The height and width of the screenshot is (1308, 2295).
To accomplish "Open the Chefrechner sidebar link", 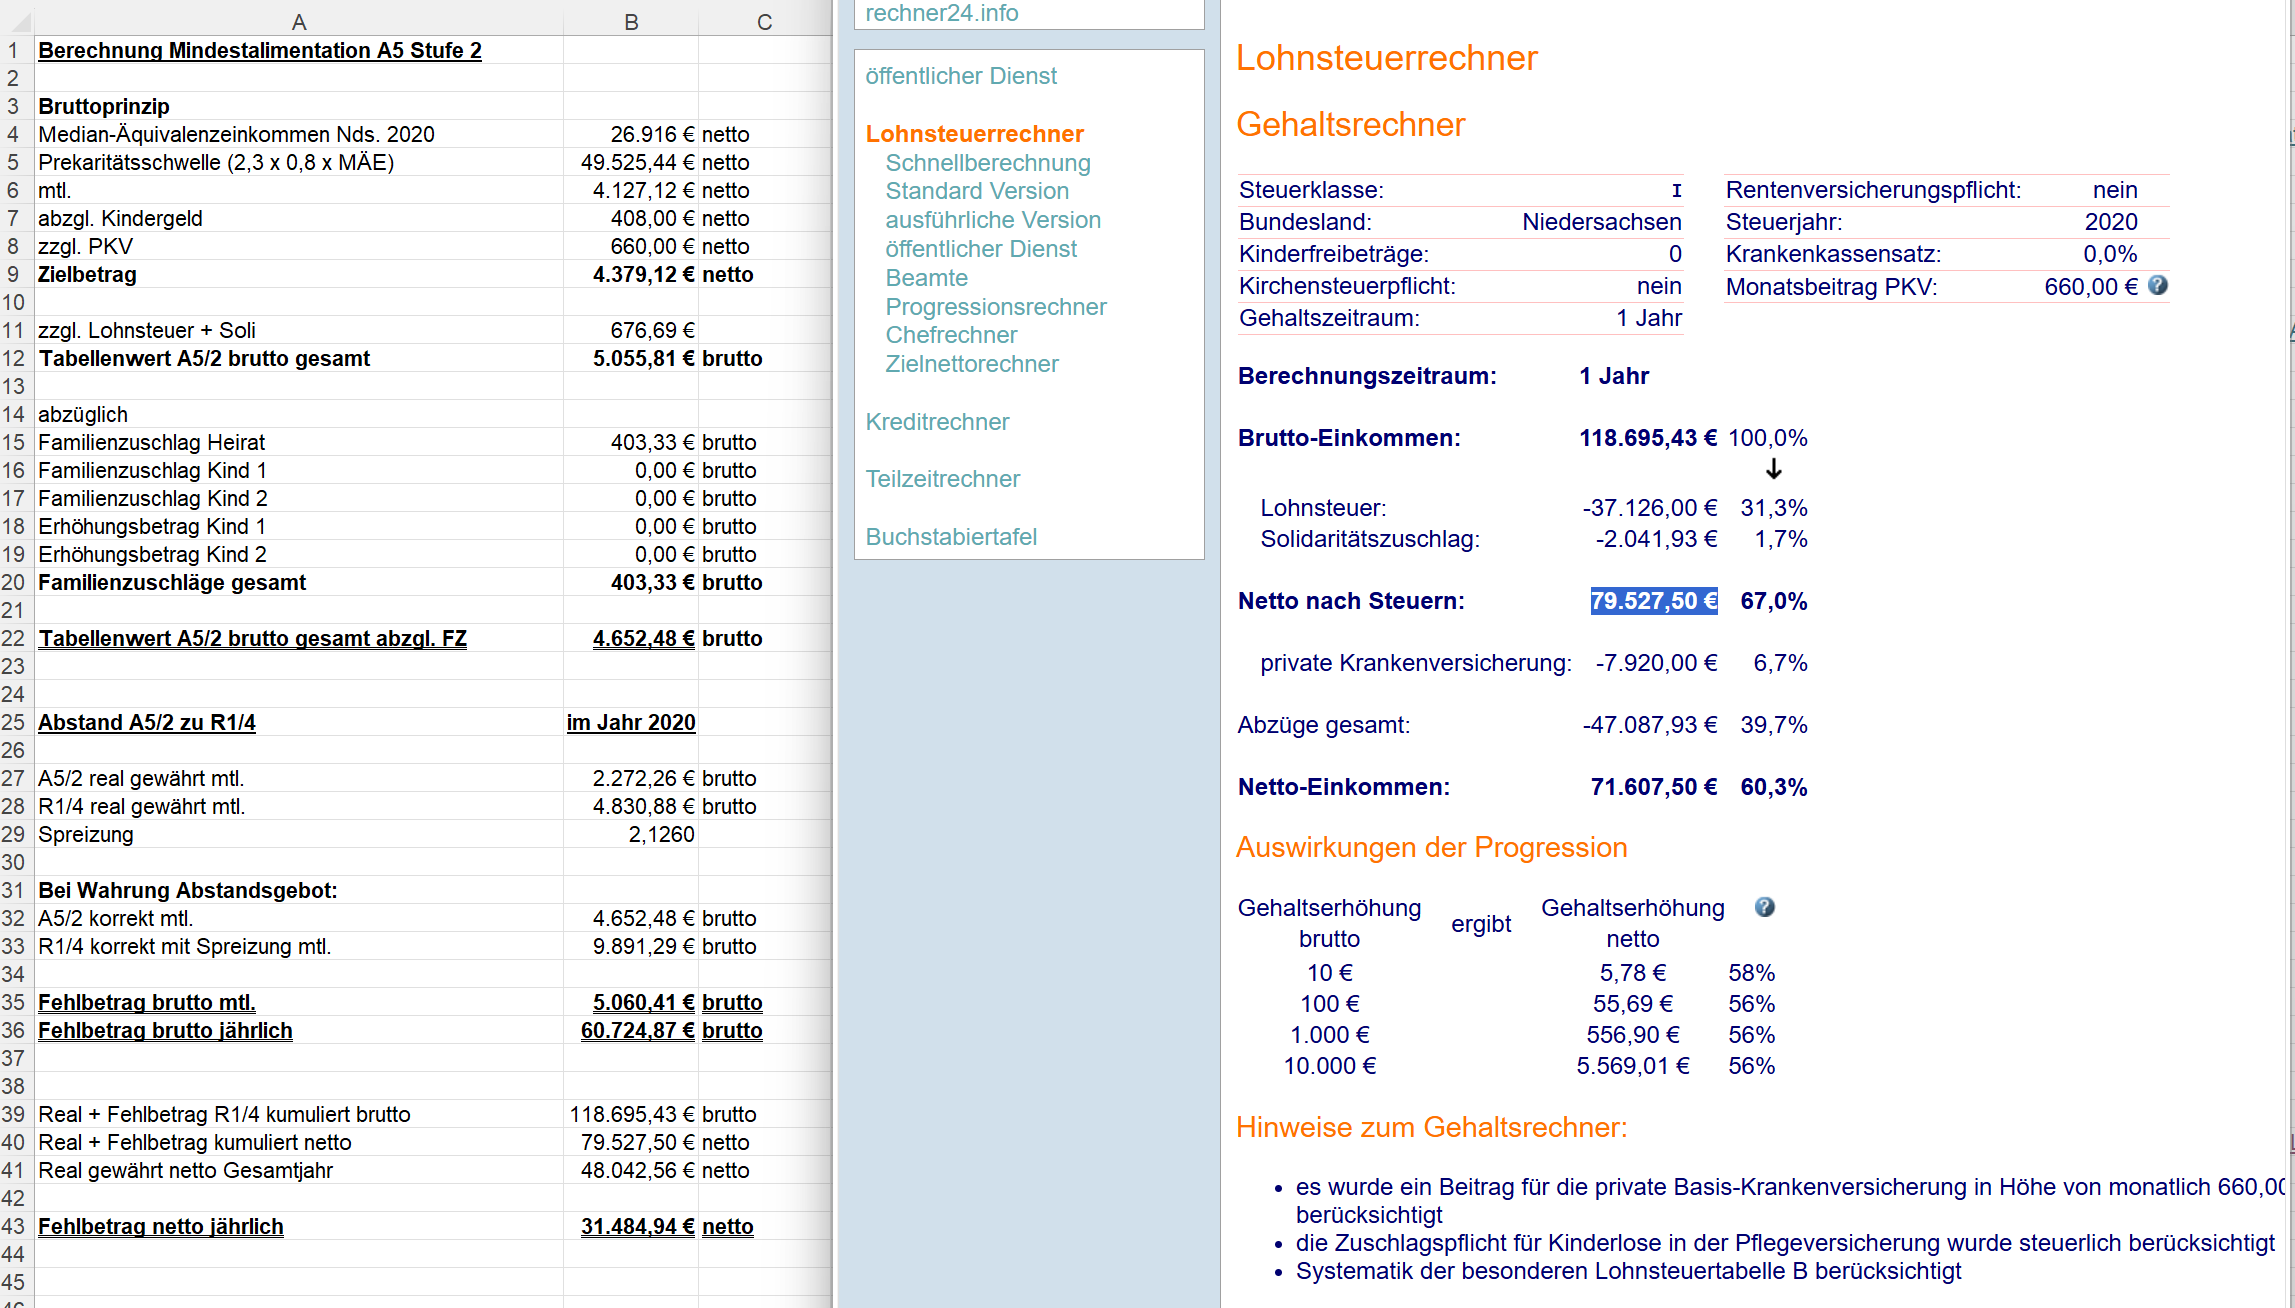I will click(x=950, y=335).
